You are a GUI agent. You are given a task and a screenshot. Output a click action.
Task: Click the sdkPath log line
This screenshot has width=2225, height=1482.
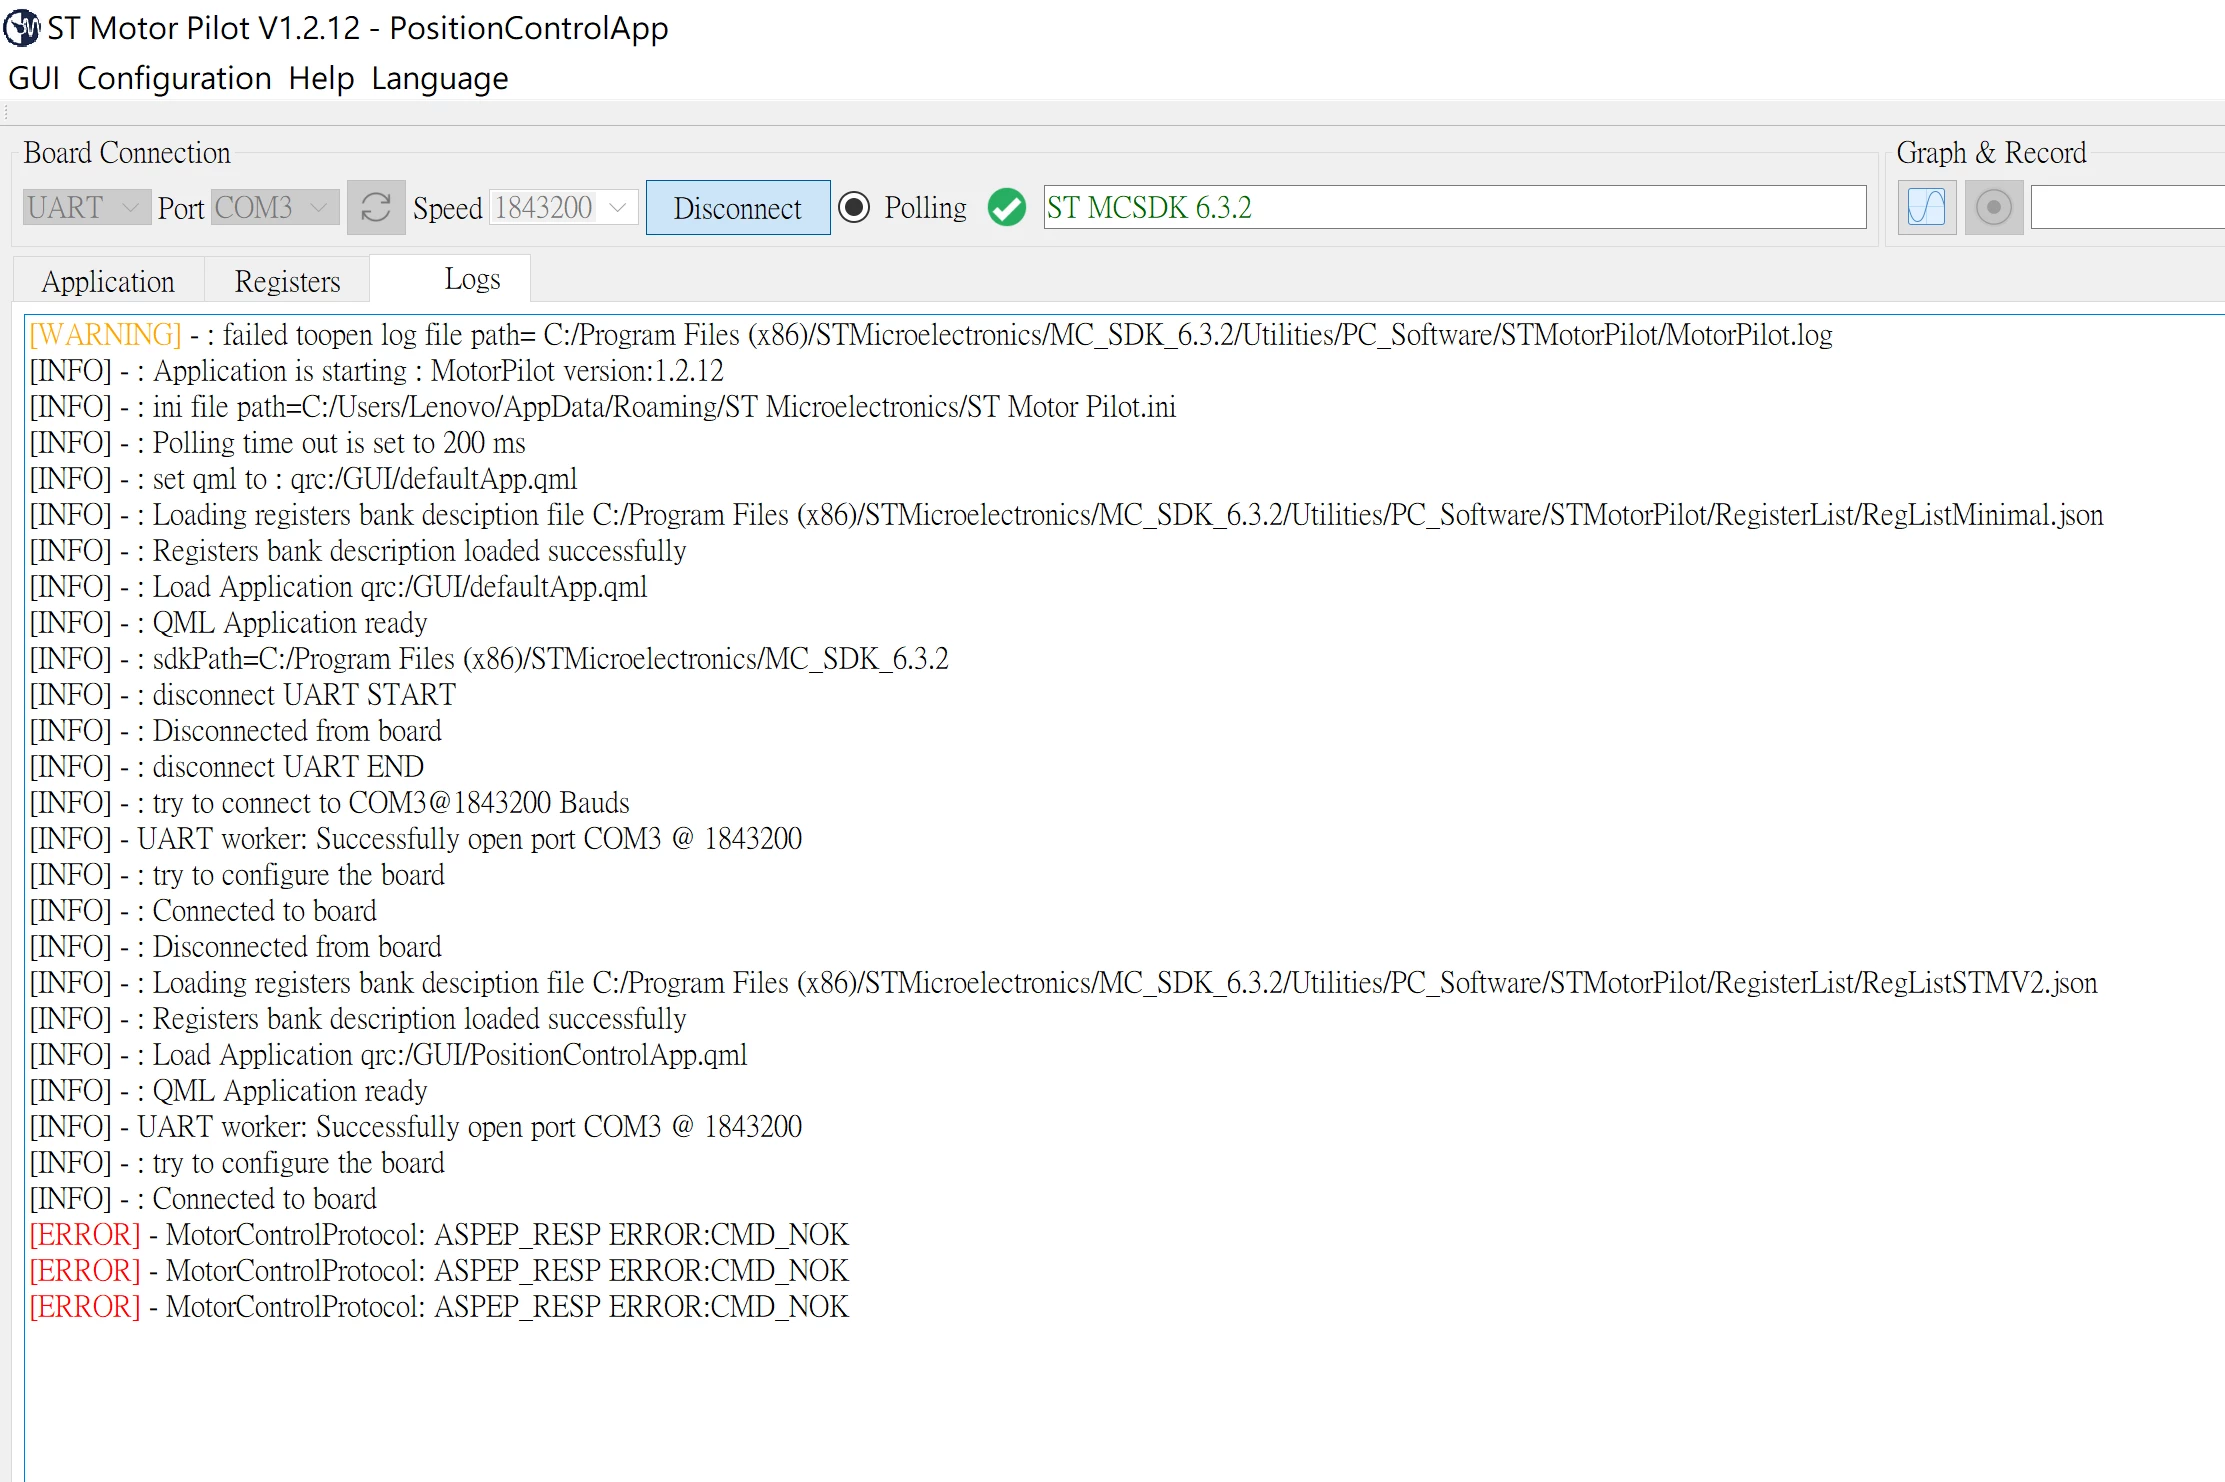(489, 659)
